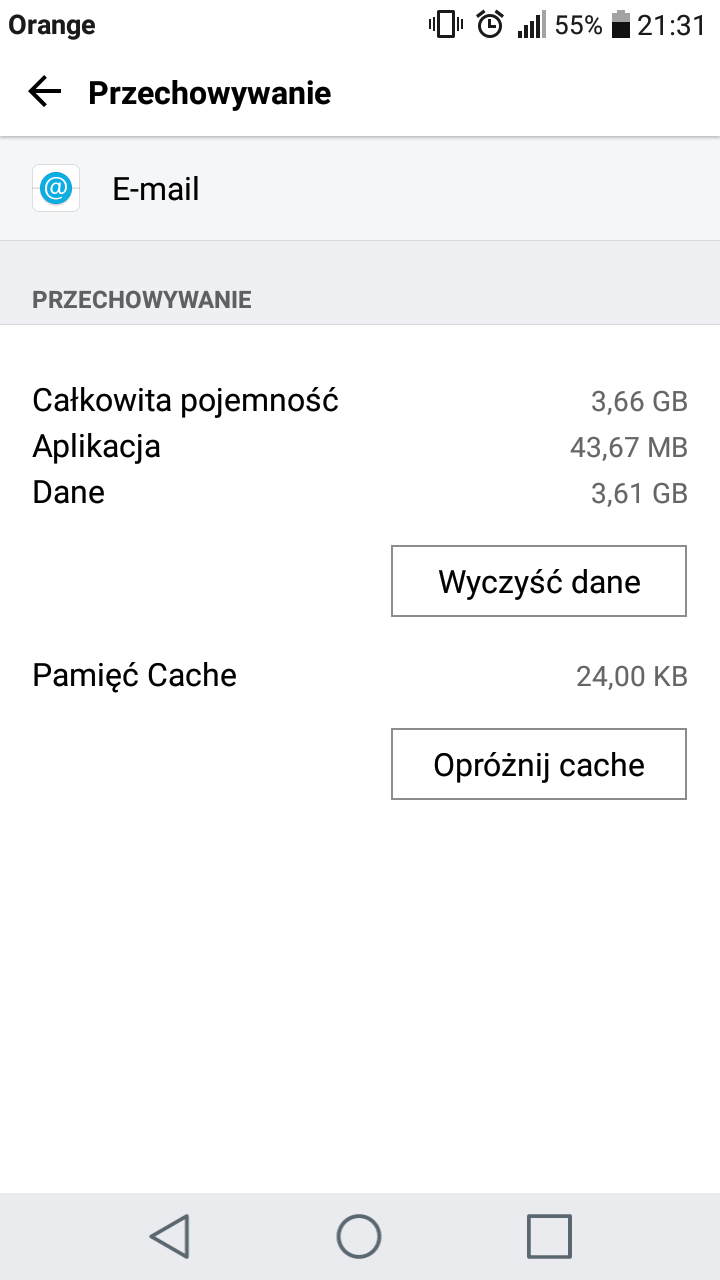Open recent apps with square button
Image resolution: width=720 pixels, height=1280 pixels.
[549, 1236]
